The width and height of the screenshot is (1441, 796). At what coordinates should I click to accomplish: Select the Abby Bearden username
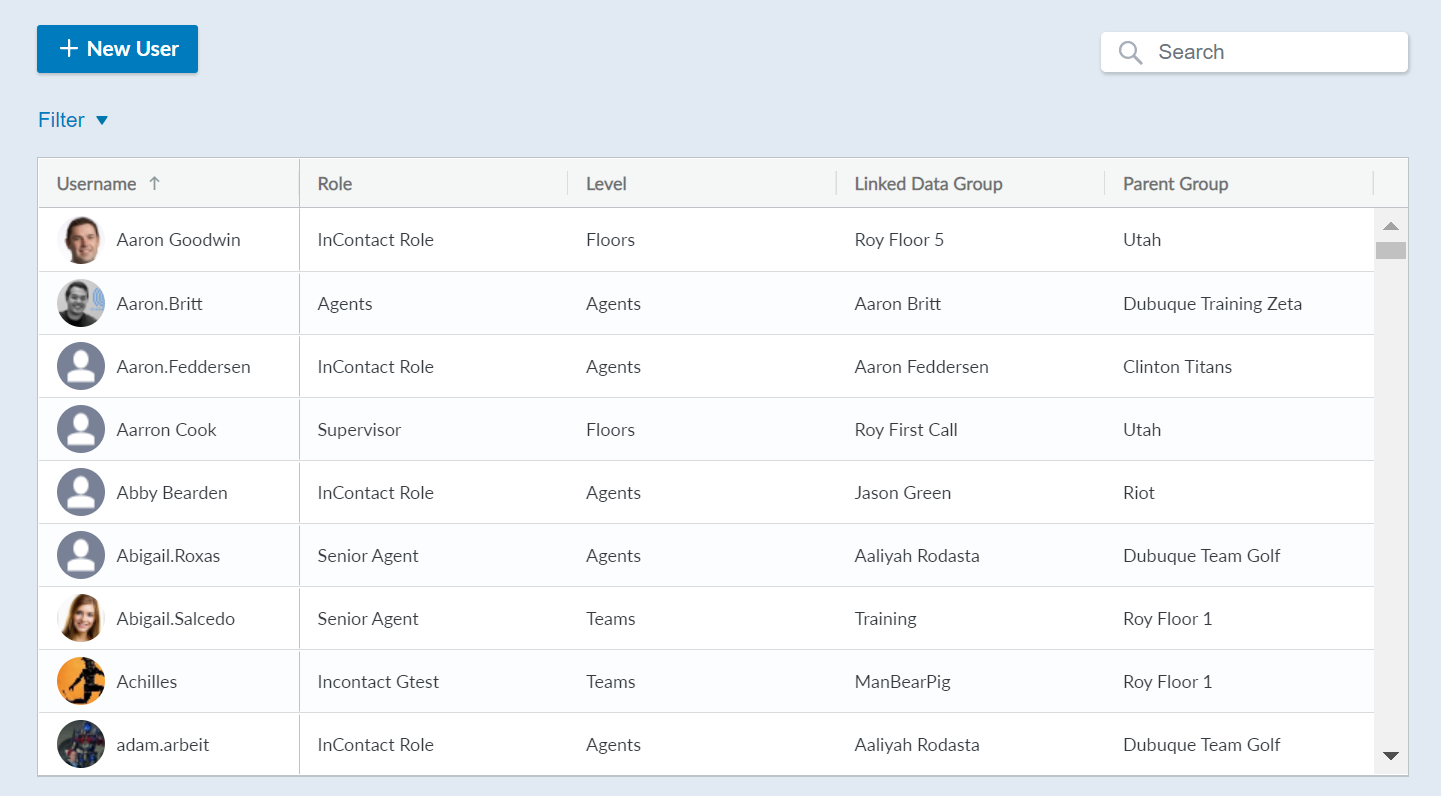click(172, 493)
